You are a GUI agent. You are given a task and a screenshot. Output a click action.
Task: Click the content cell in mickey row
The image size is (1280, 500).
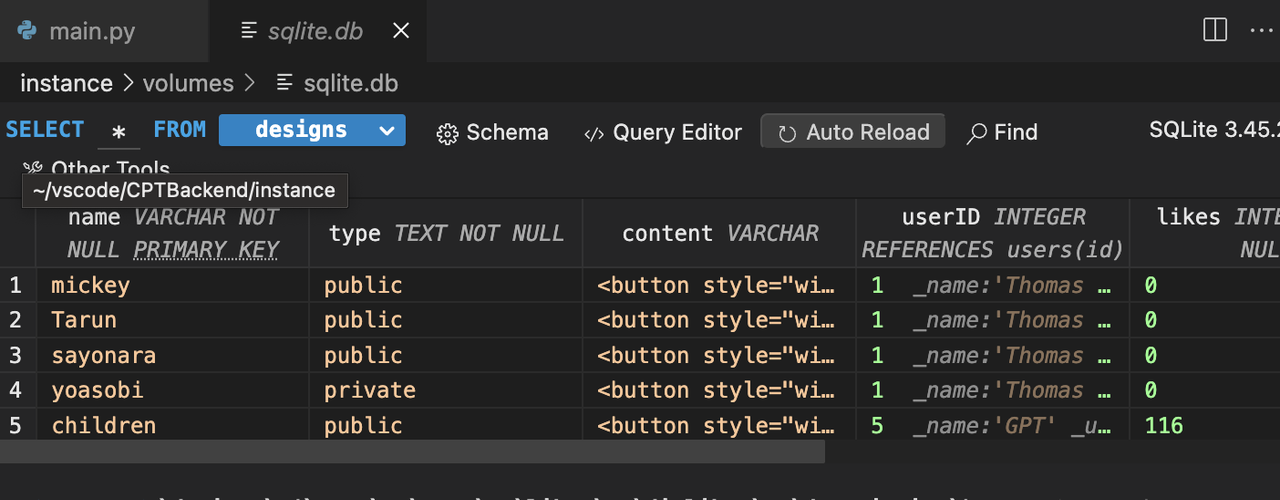pos(720,285)
